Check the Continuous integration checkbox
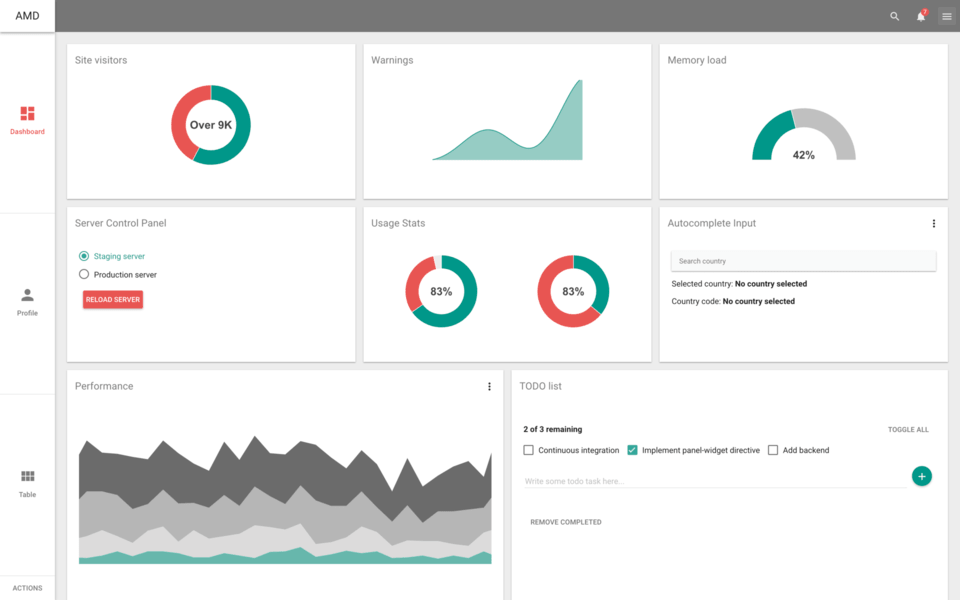 [x=528, y=450]
